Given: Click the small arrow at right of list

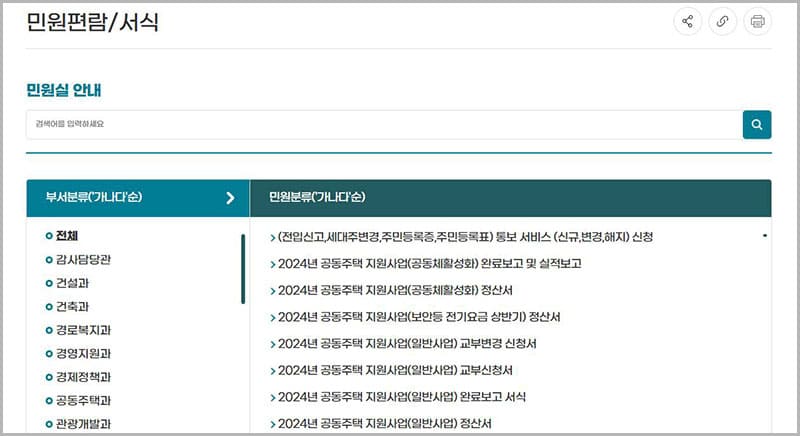Looking at the screenshot, I should click(x=765, y=237).
